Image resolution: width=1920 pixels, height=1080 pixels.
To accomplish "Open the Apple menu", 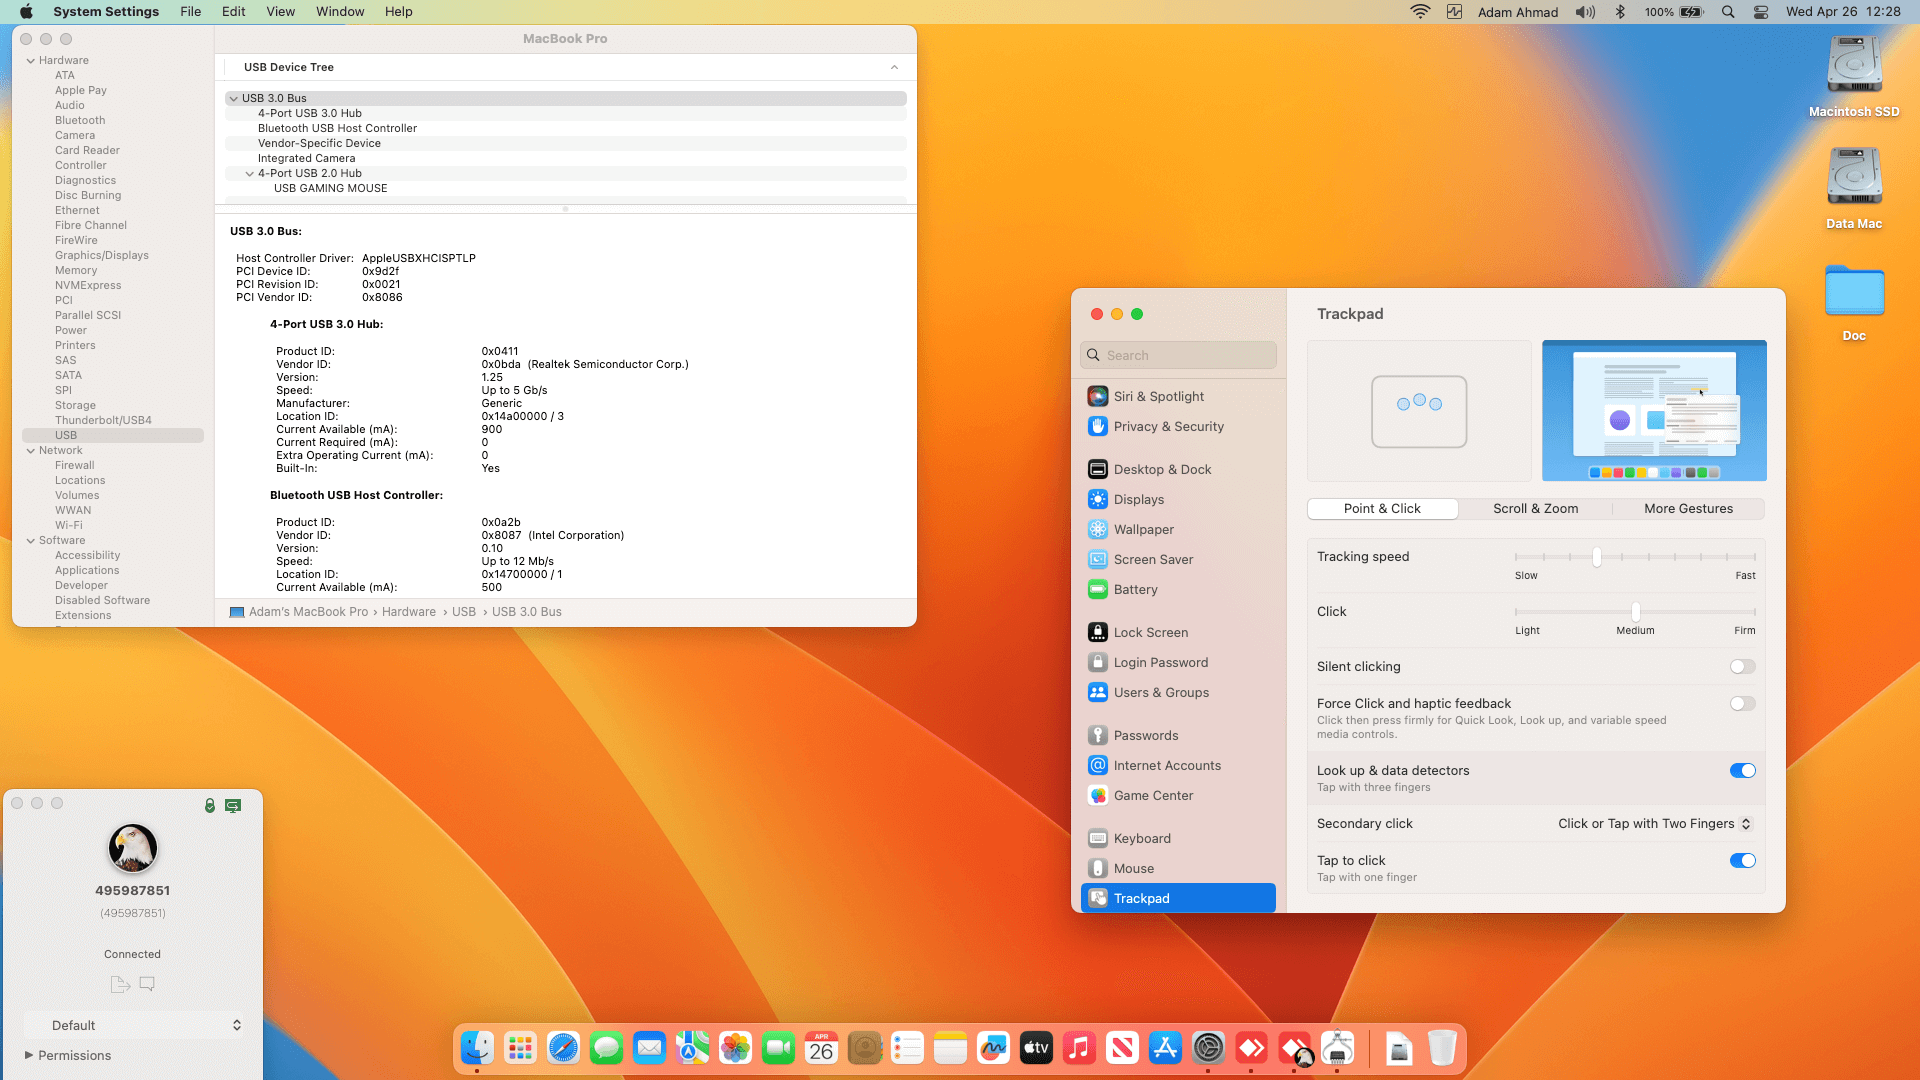I will pos(26,12).
